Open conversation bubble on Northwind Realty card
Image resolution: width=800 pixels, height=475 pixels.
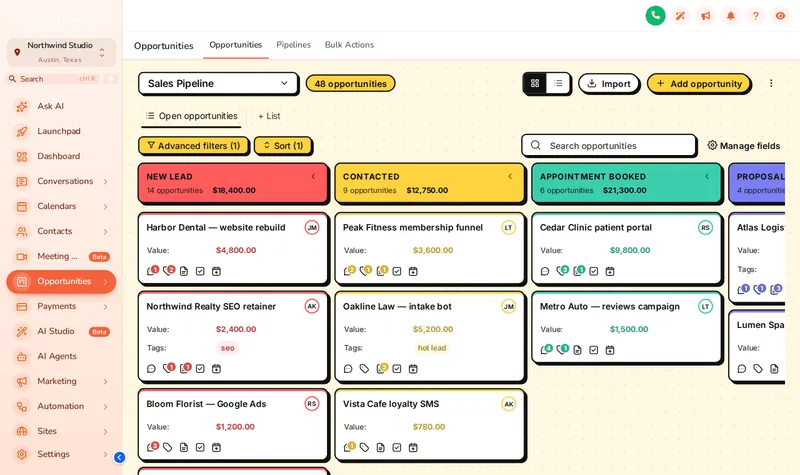pyautogui.click(x=151, y=368)
